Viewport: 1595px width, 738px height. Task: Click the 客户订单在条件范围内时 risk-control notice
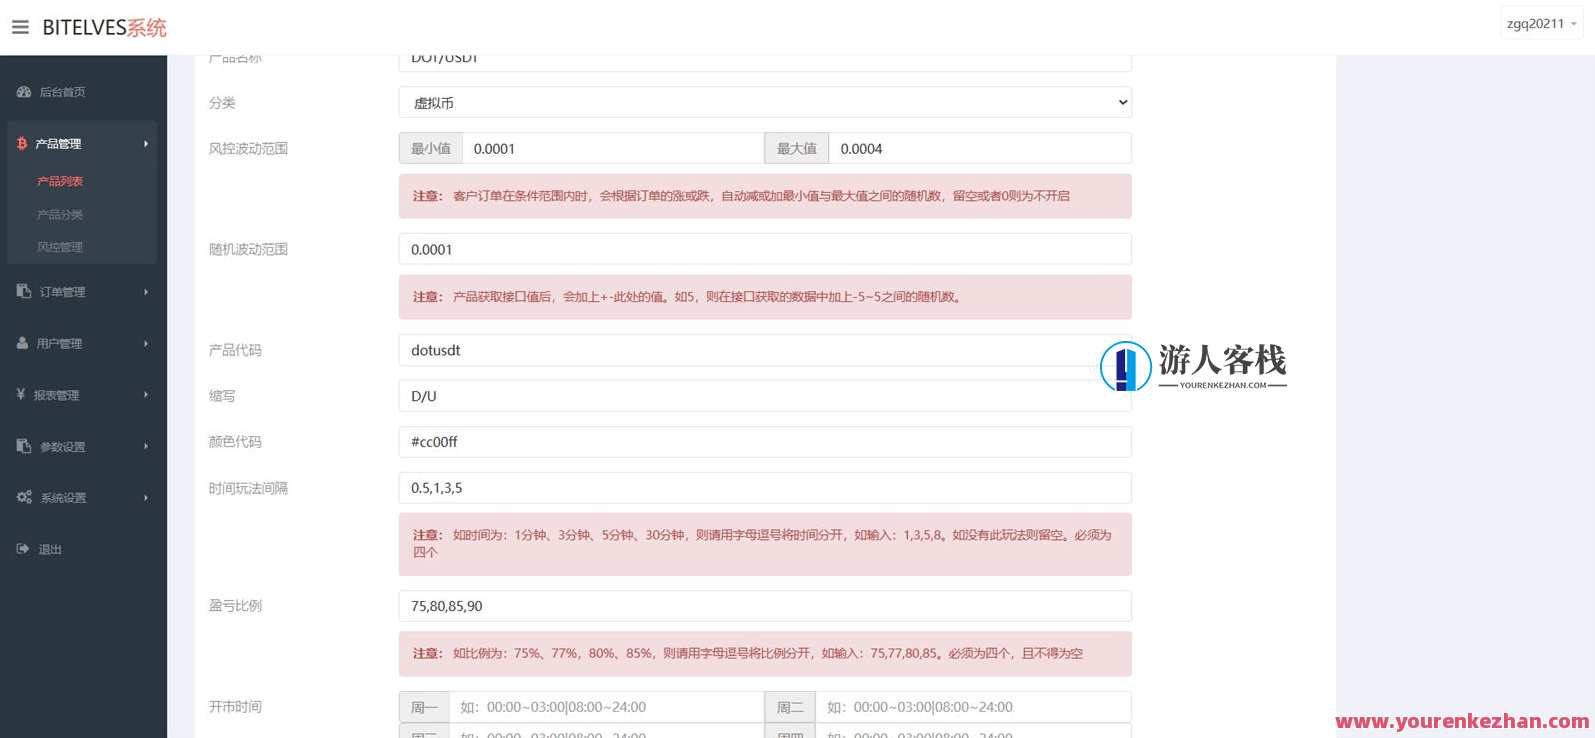pos(765,196)
